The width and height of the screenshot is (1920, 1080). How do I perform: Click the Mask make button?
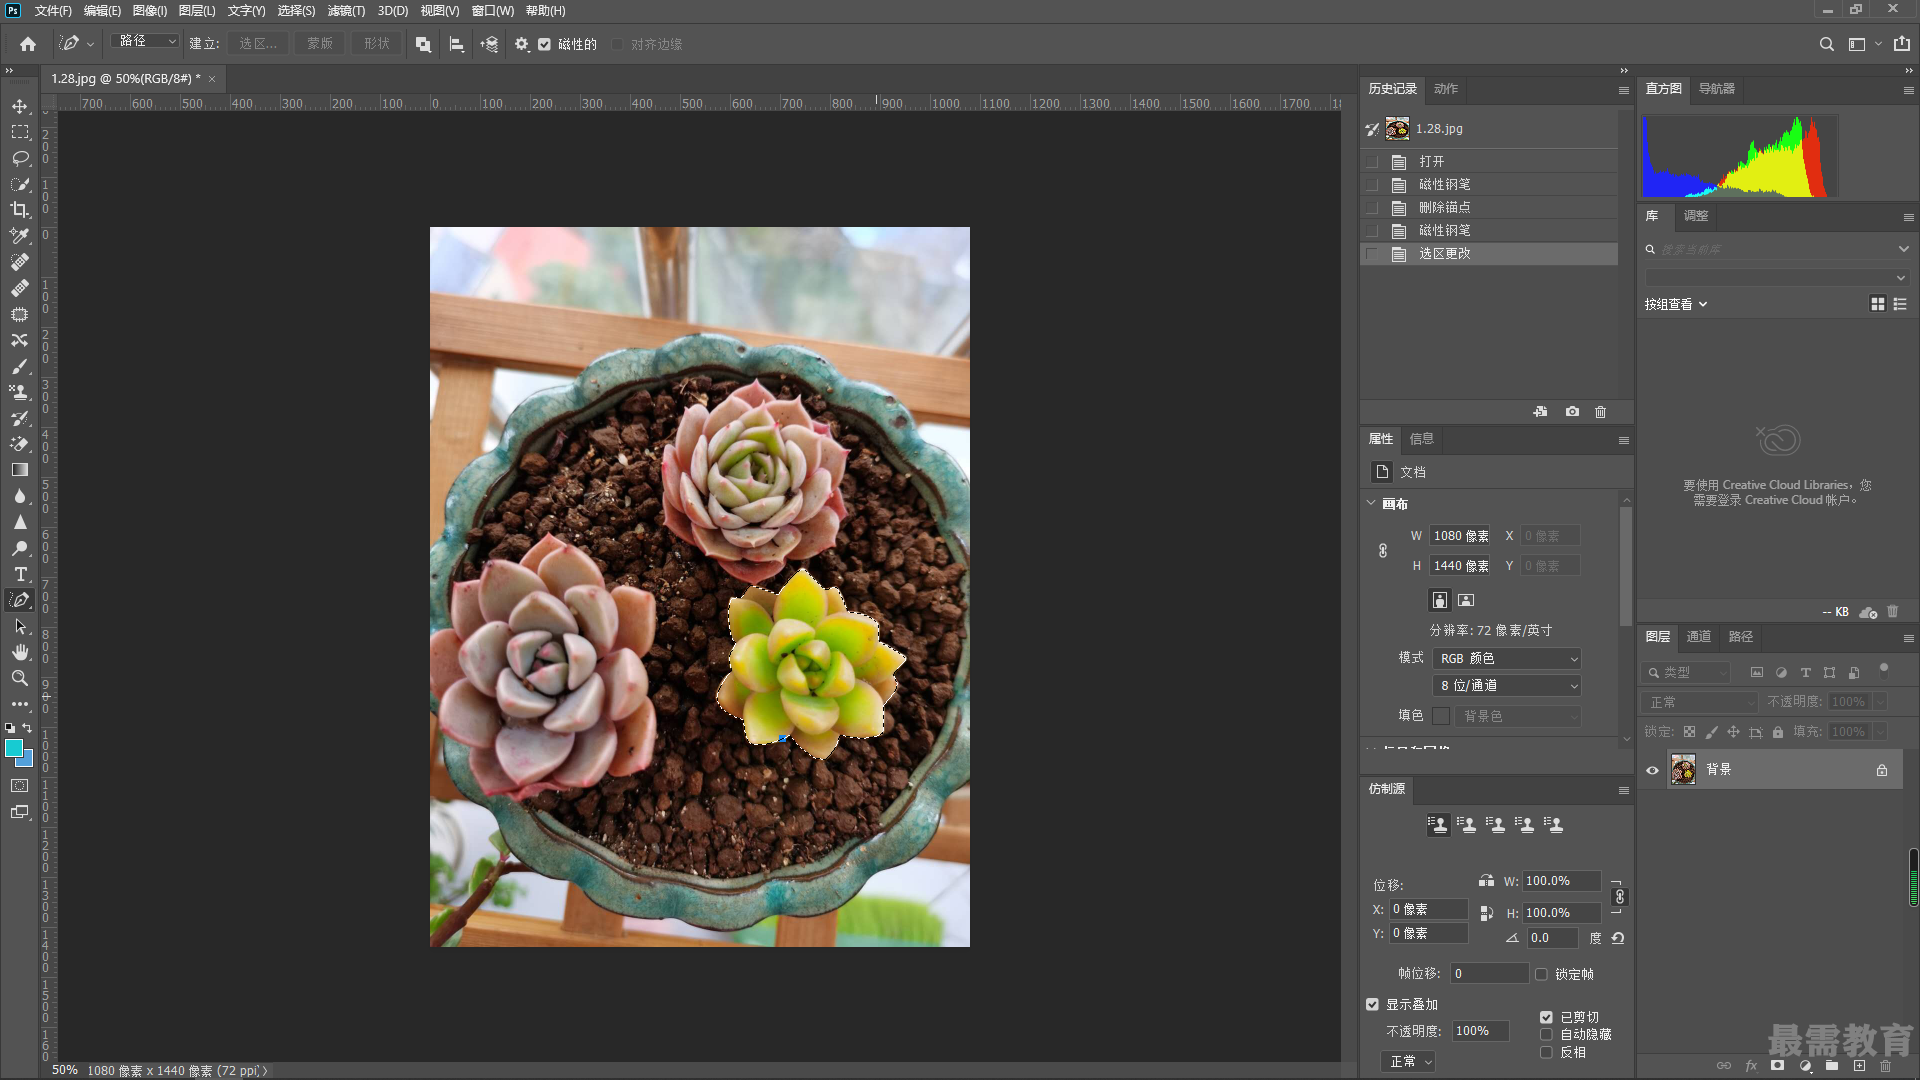(320, 44)
